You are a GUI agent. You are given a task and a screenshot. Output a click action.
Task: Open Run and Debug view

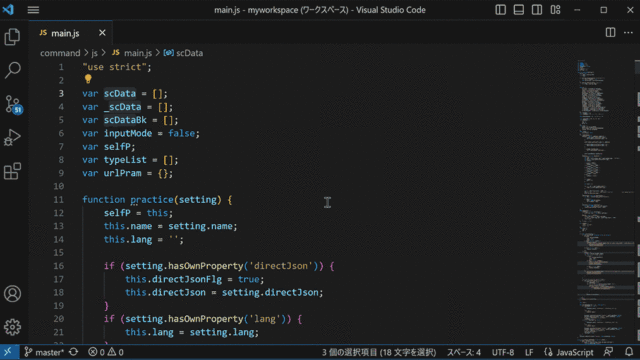(x=12, y=138)
